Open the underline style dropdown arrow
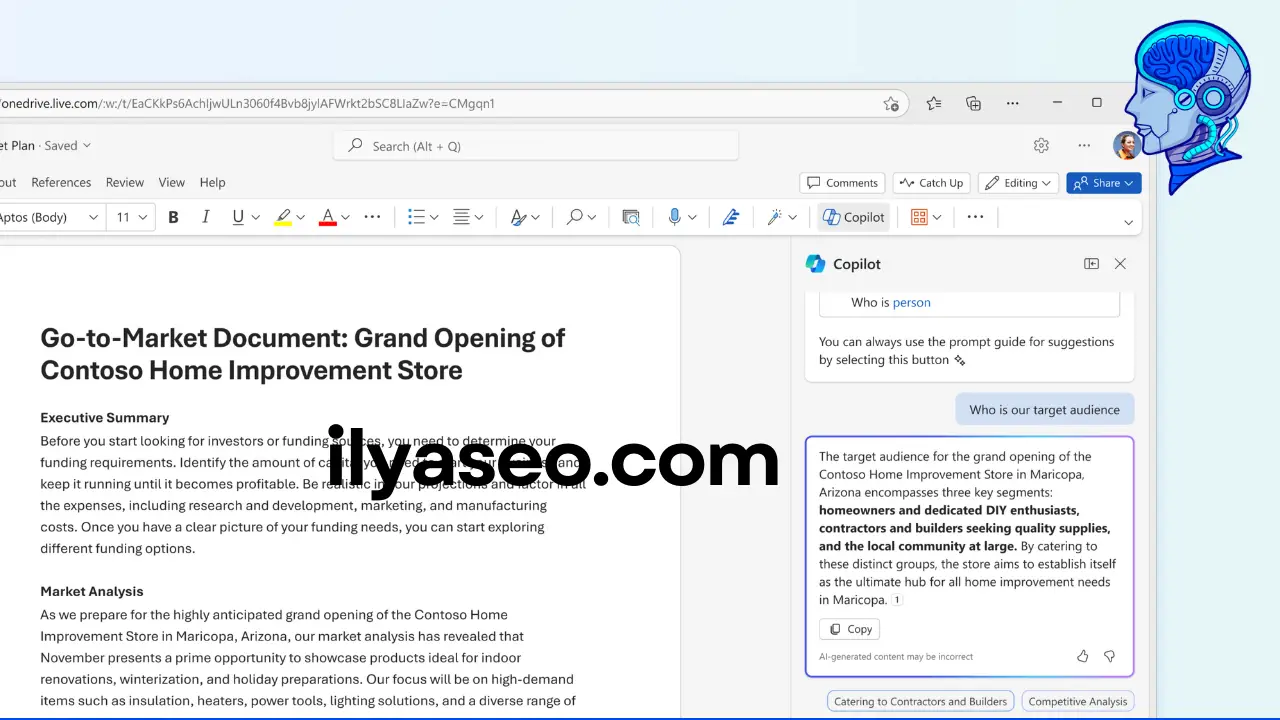Image resolution: width=1280 pixels, height=720 pixels. tap(256, 217)
